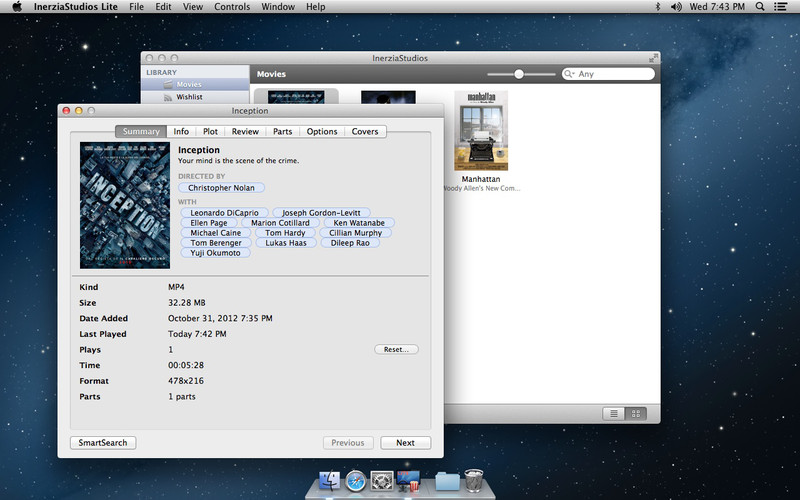Click the Manhattan title text label

[x=481, y=179]
